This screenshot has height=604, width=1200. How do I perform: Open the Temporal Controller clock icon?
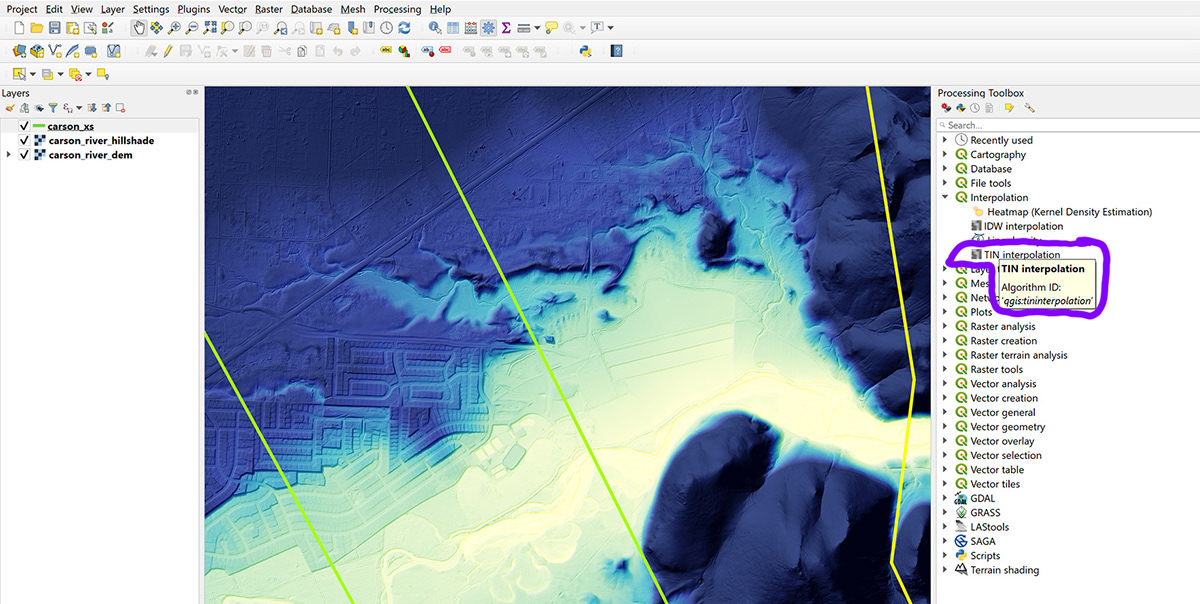click(386, 27)
